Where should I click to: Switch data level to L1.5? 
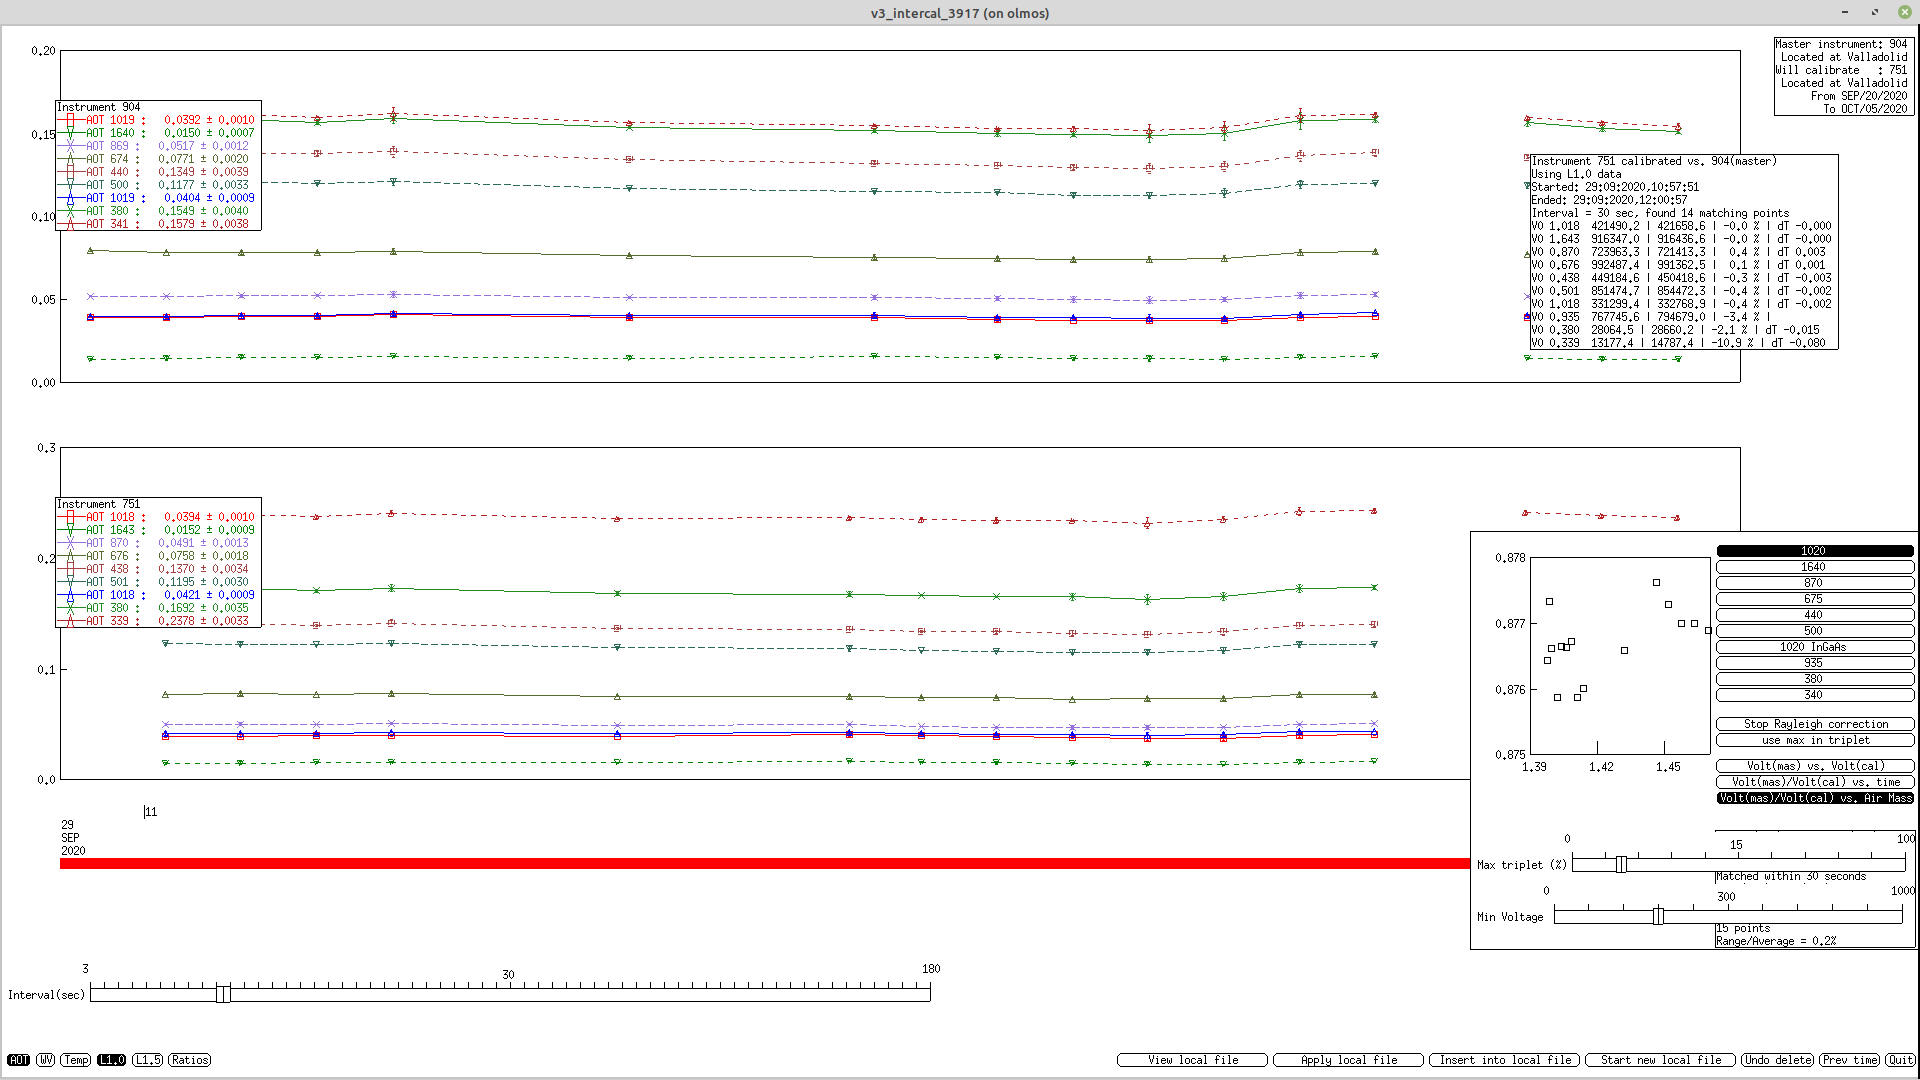tap(147, 1060)
